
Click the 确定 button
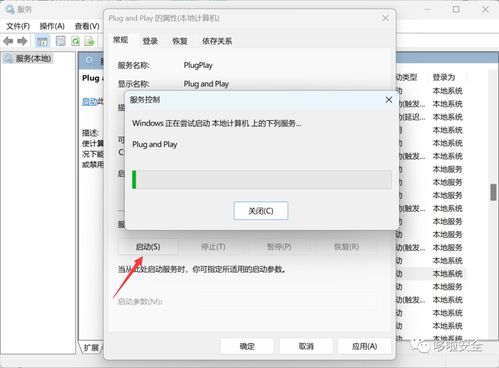click(x=247, y=346)
